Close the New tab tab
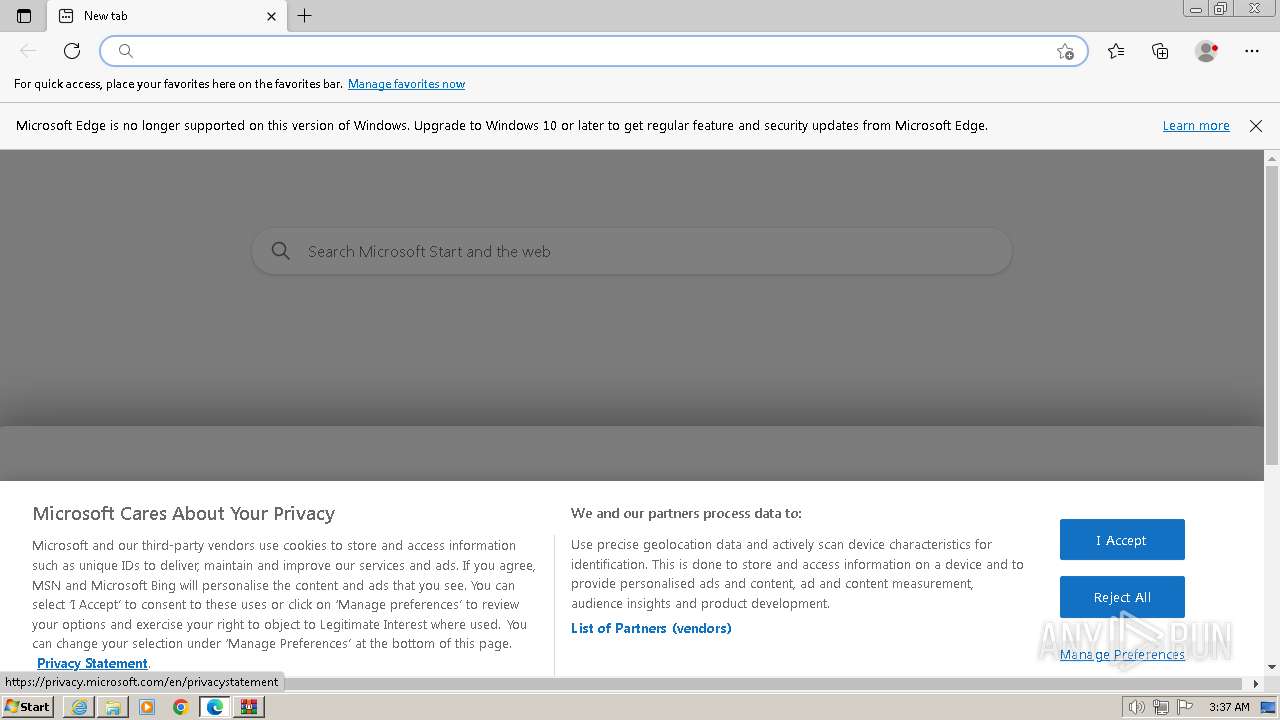The width and height of the screenshot is (1280, 720). [272, 16]
